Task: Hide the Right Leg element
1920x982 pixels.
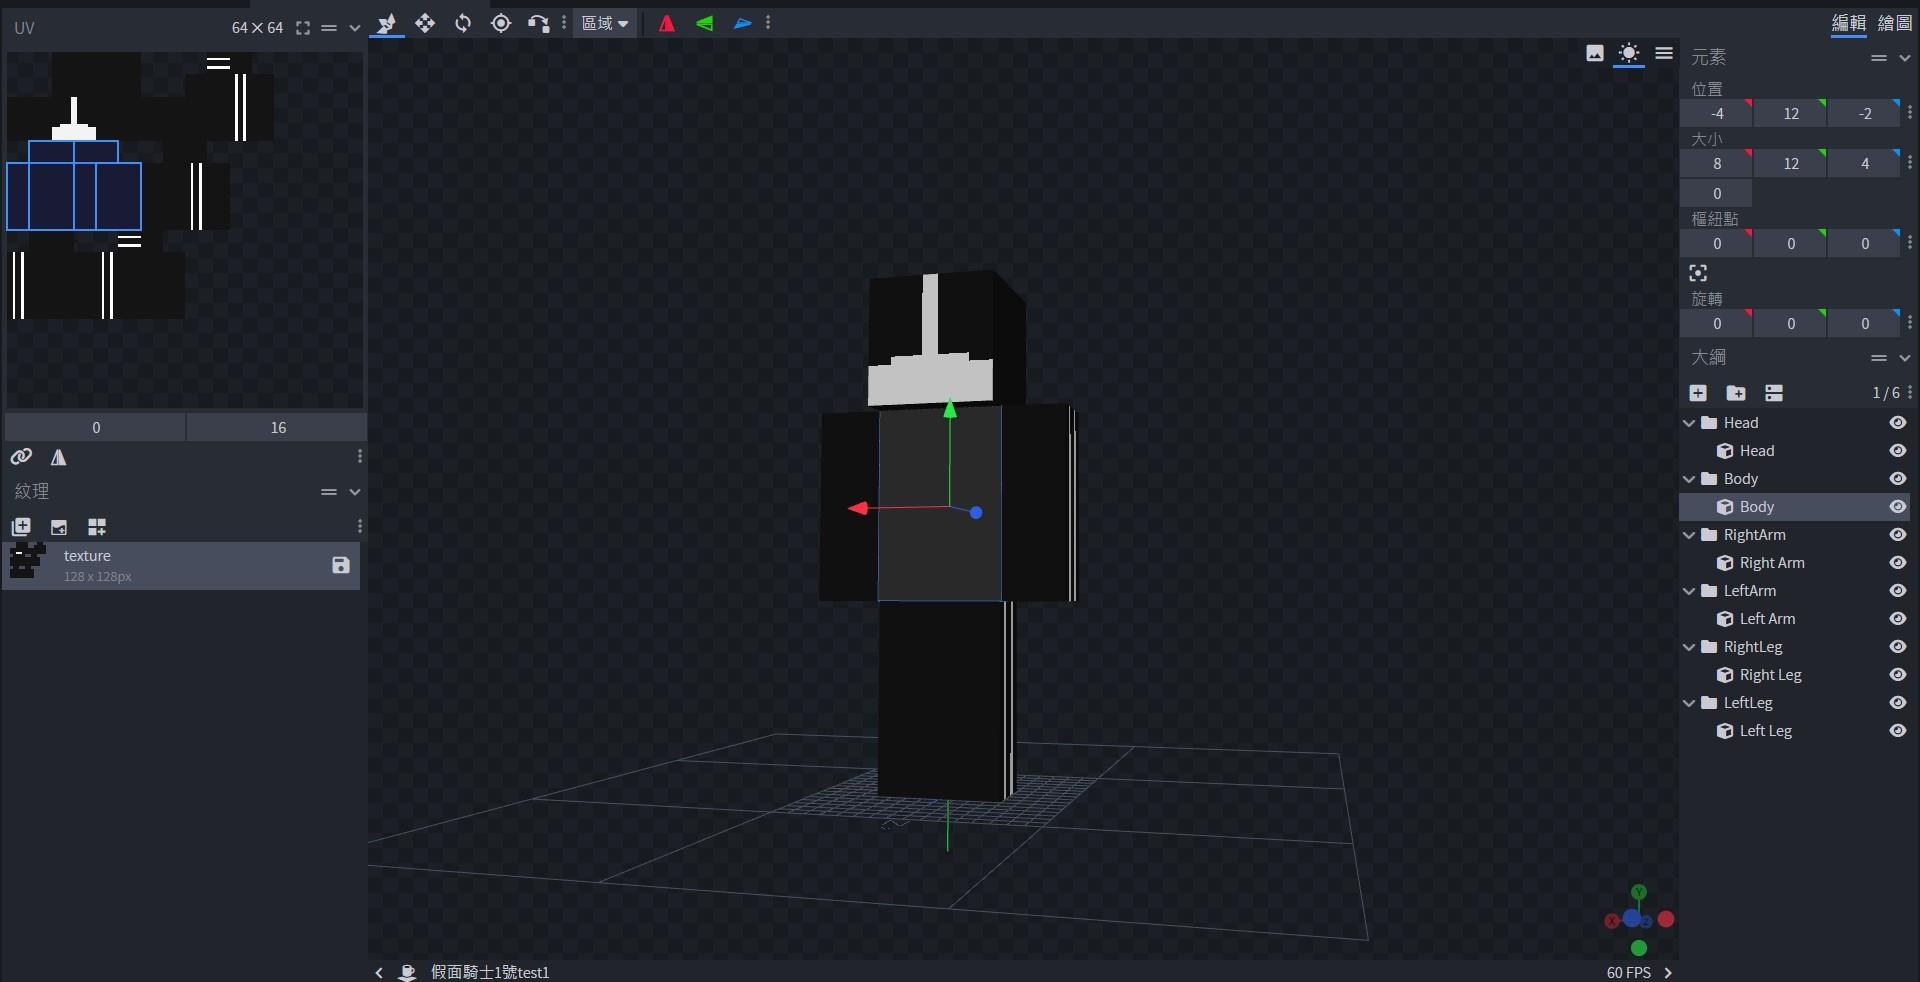Action: 1897,675
